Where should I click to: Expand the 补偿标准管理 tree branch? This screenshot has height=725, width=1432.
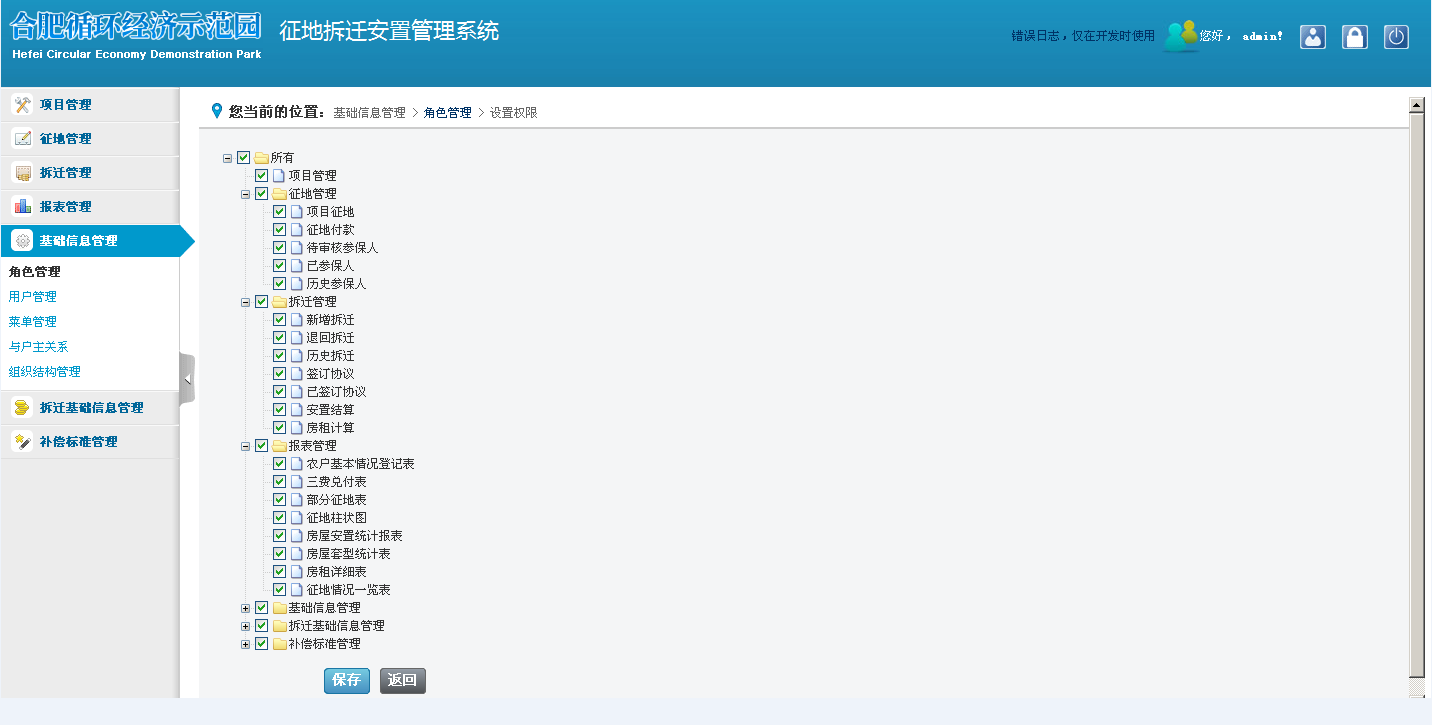pos(246,644)
